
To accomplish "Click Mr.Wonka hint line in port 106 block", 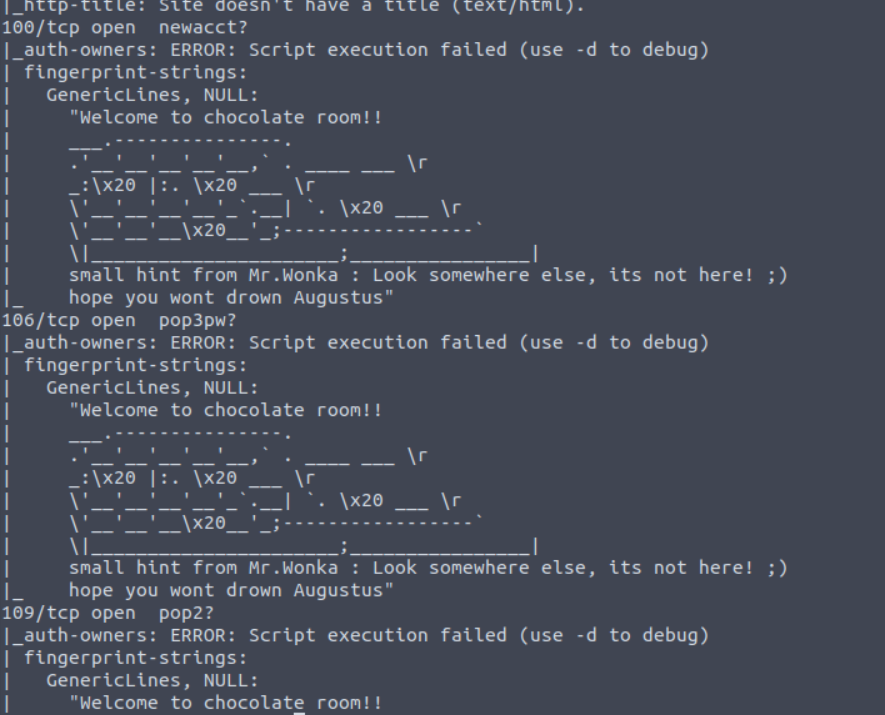I will pyautogui.click(x=428, y=568).
